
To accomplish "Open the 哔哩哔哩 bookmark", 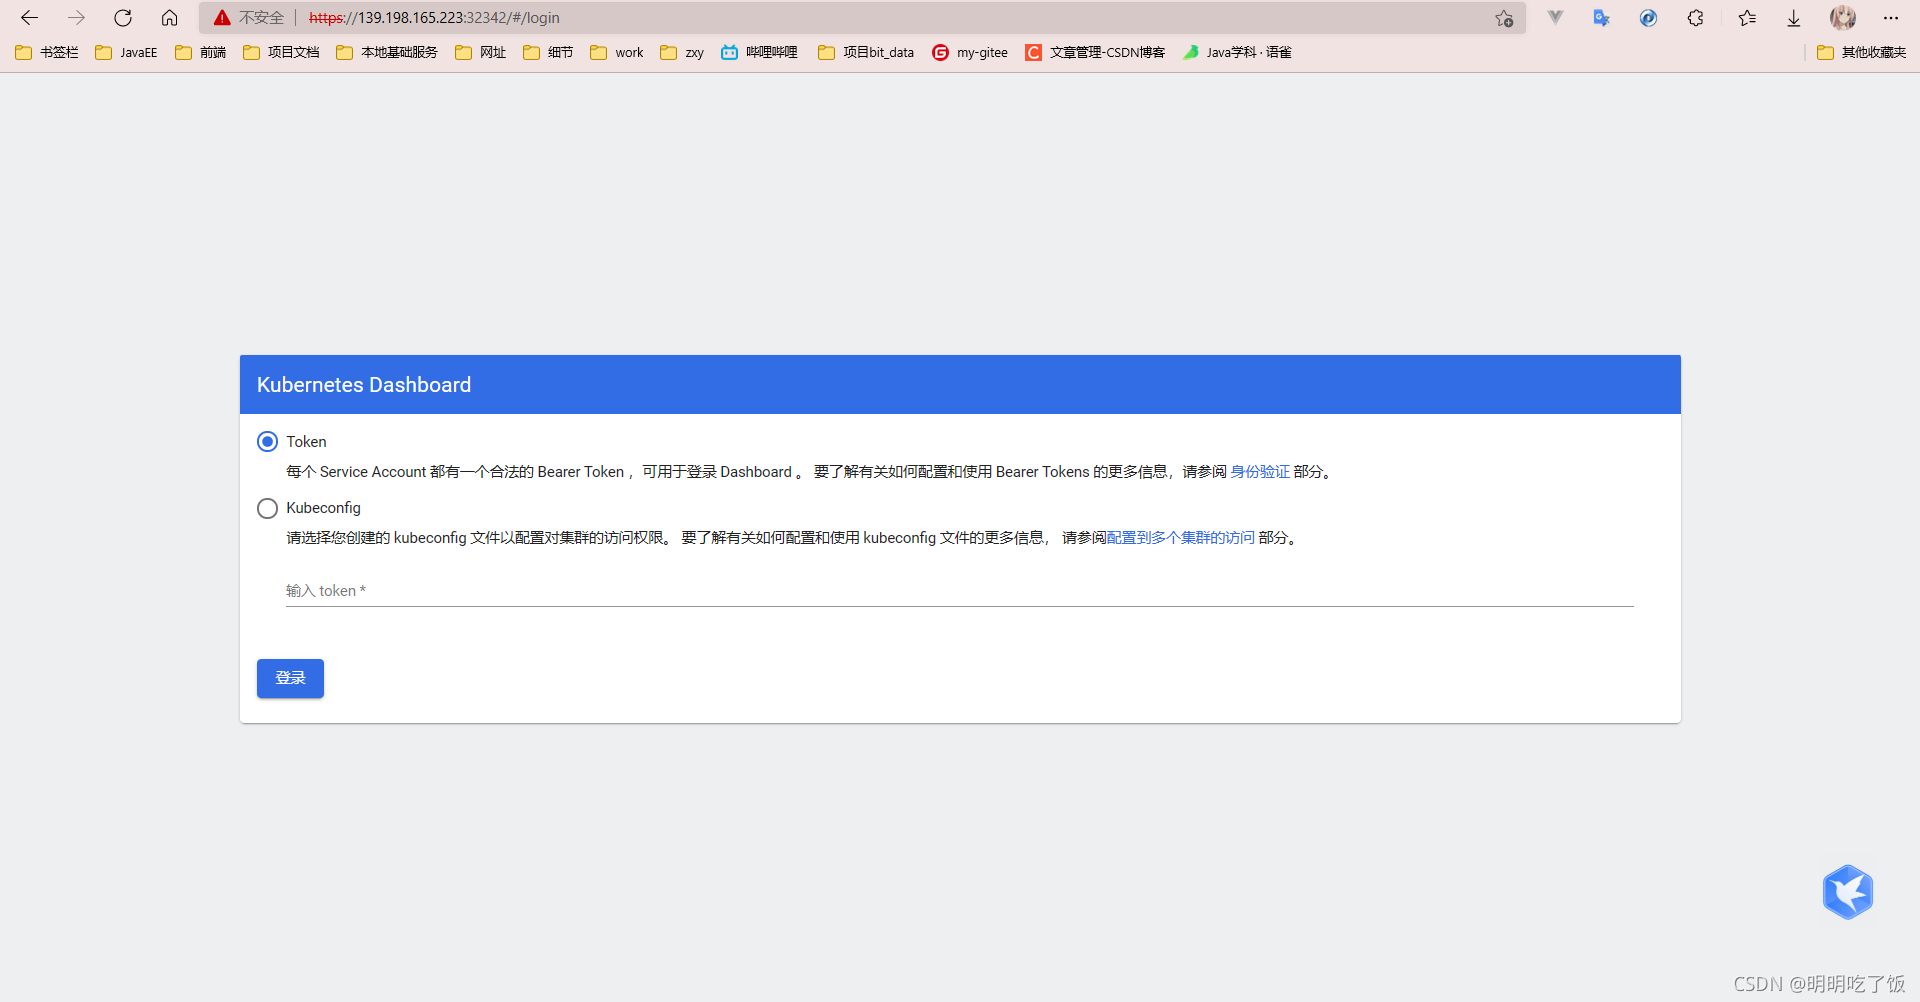I will (759, 52).
